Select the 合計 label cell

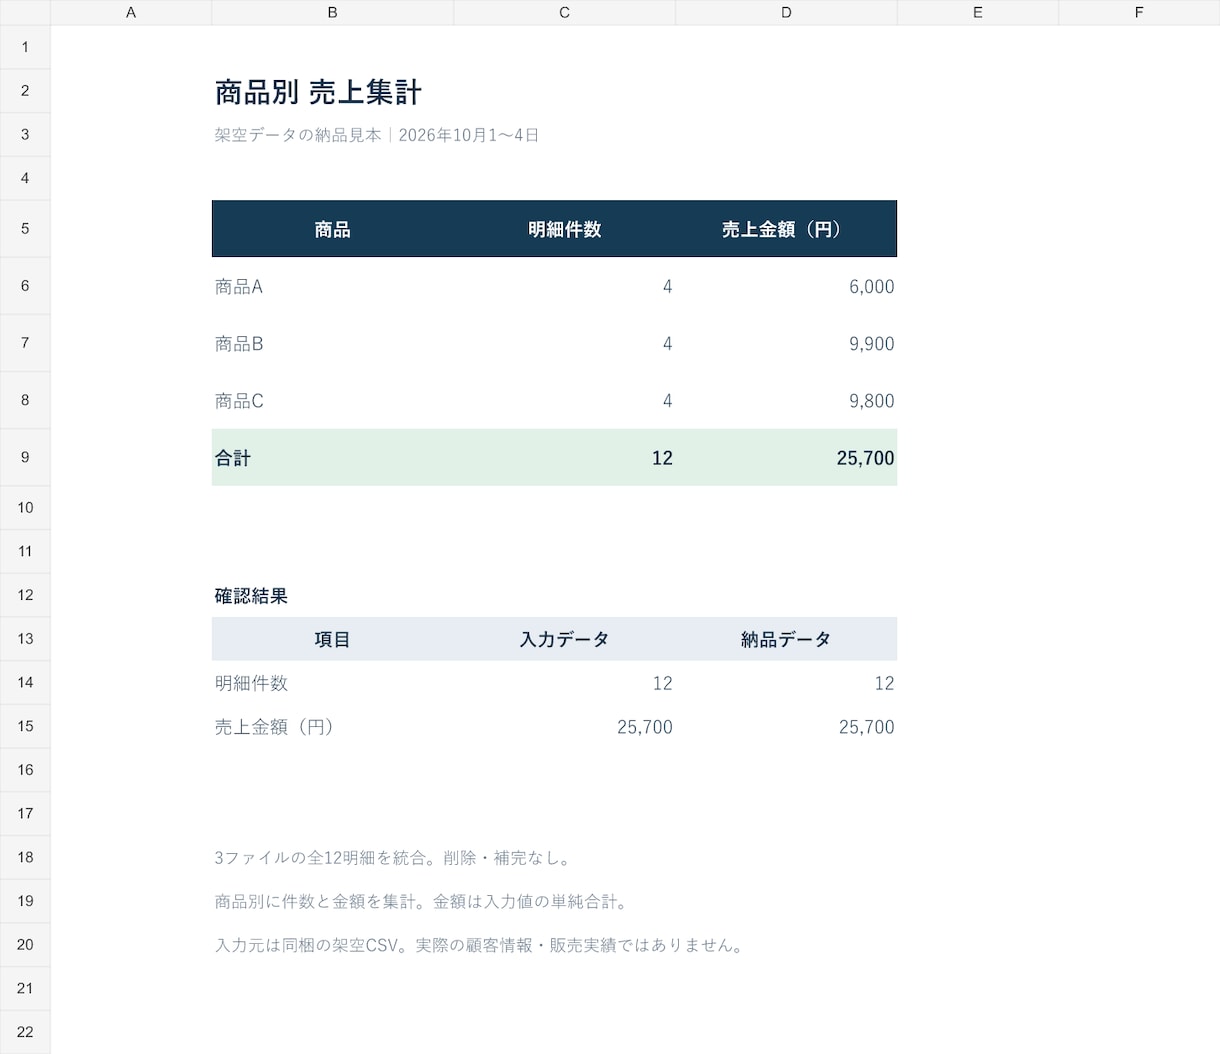[x=333, y=457]
